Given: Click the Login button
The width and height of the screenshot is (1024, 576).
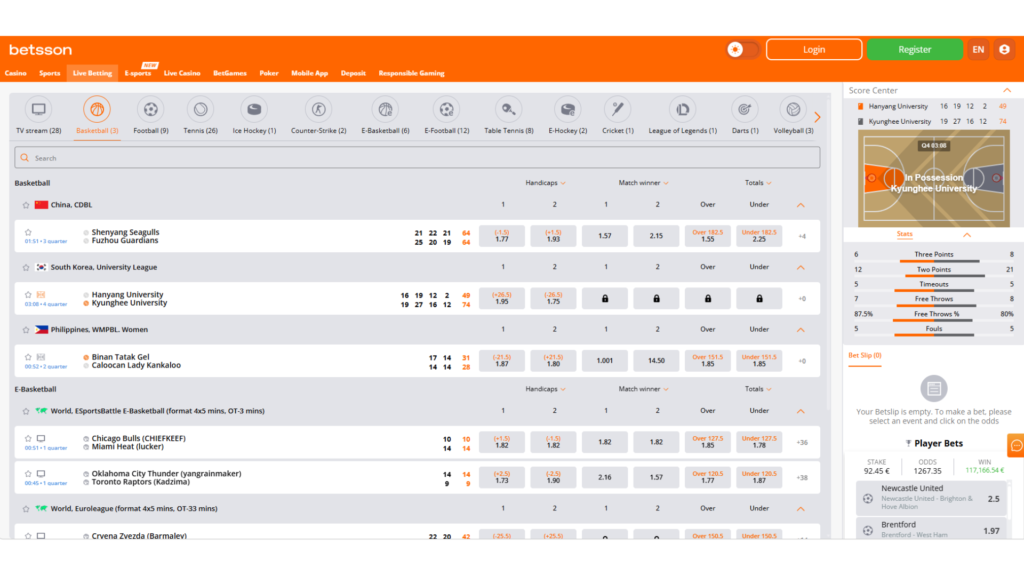Looking at the screenshot, I should tap(814, 50).
